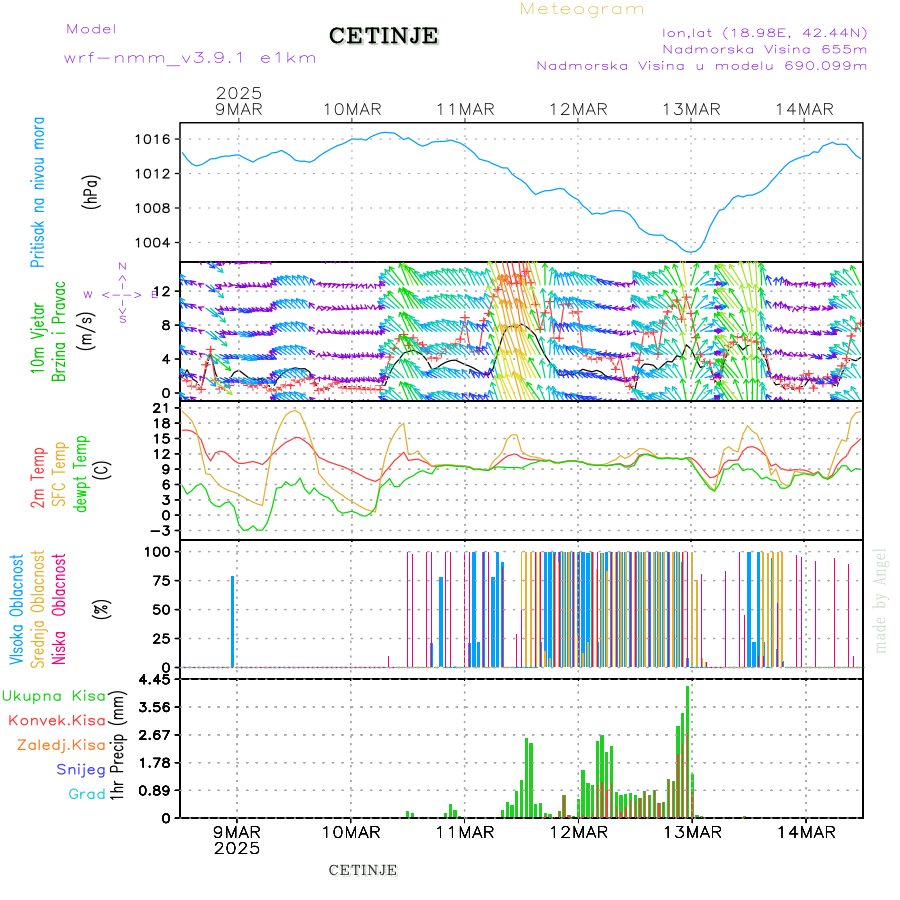This screenshot has width=900, height=900.
Task: Click the orange "Zaledj.Kisa" legend label
Action: click(x=61, y=745)
